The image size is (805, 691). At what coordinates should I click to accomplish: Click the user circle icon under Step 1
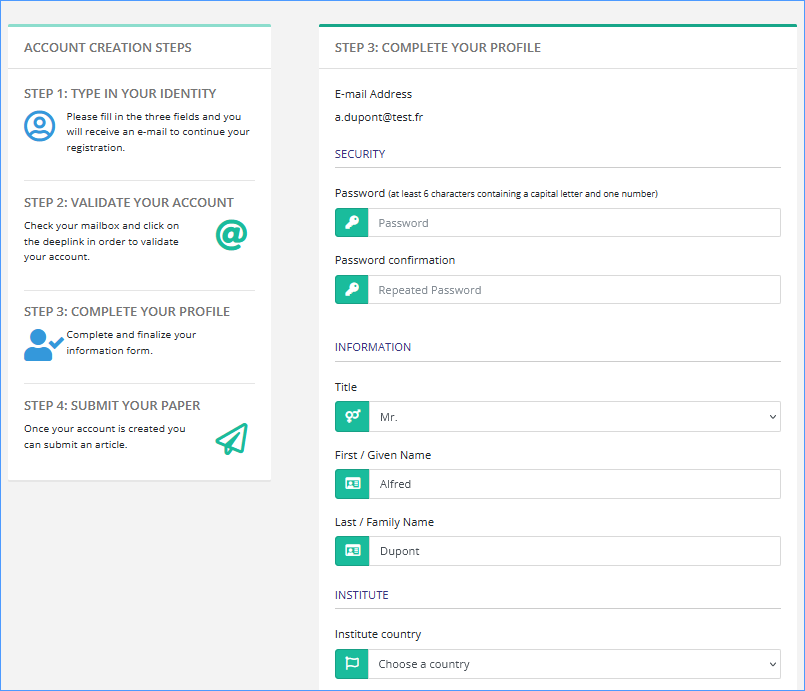[x=39, y=126]
